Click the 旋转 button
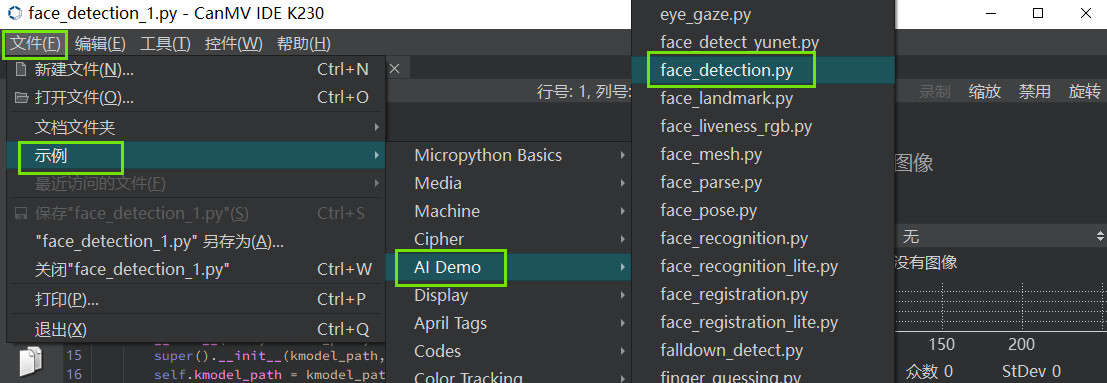 point(1084,91)
